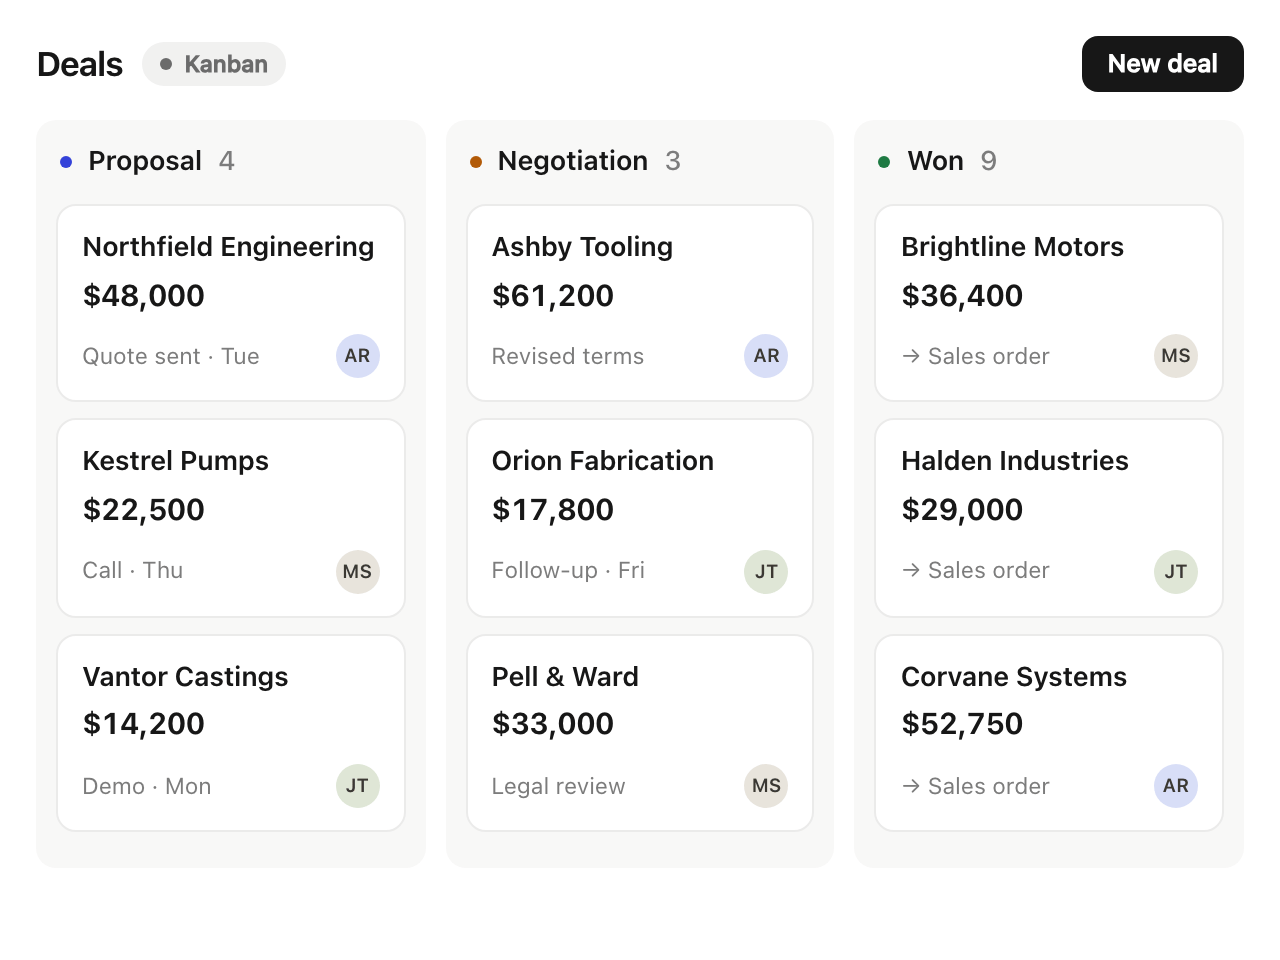Click the $14,200 deal amount
1280x960 pixels.
point(144,724)
